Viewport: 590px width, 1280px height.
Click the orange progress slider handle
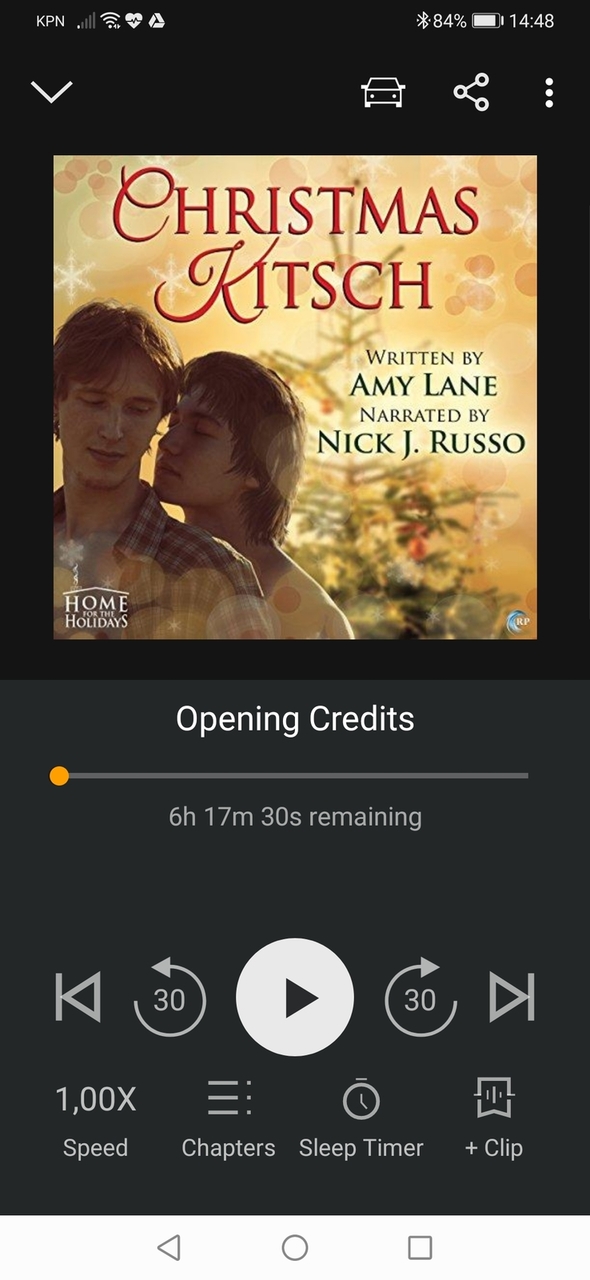pyautogui.click(x=59, y=776)
